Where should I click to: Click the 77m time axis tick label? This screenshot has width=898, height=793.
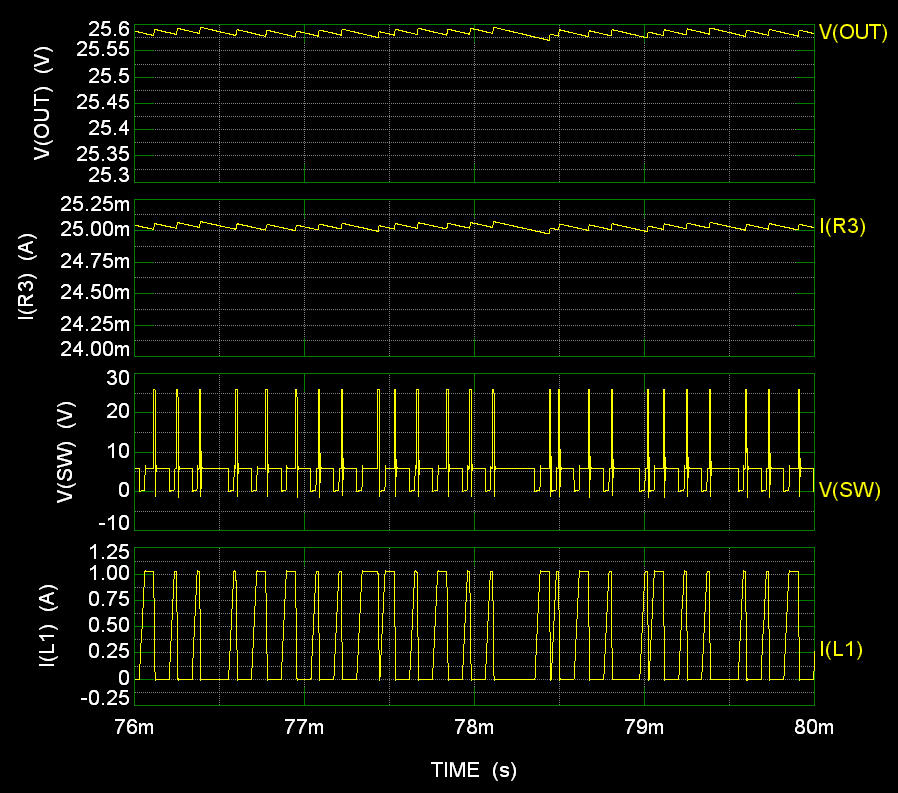tap(304, 725)
